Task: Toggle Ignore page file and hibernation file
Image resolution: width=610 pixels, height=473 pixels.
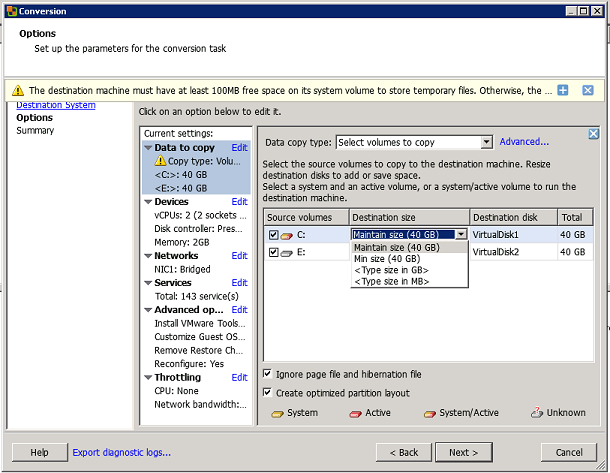Action: pyautogui.click(x=267, y=374)
